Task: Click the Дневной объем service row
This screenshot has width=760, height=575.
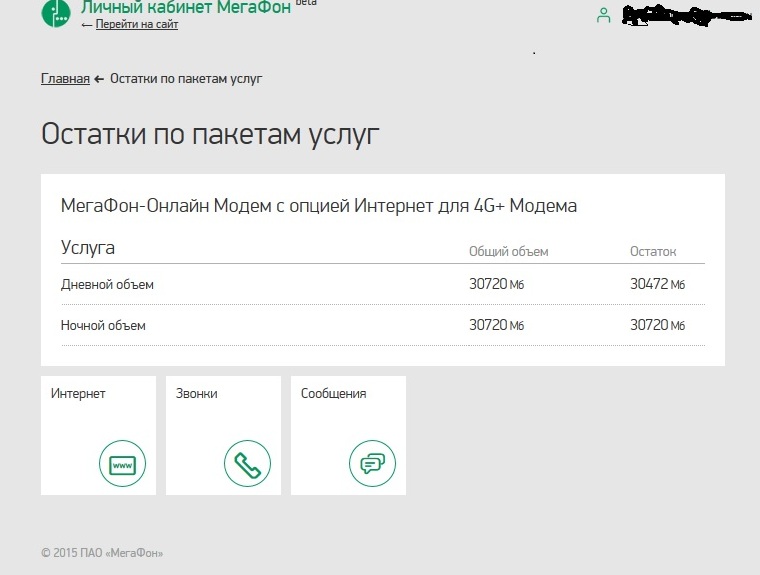Action: 108,285
